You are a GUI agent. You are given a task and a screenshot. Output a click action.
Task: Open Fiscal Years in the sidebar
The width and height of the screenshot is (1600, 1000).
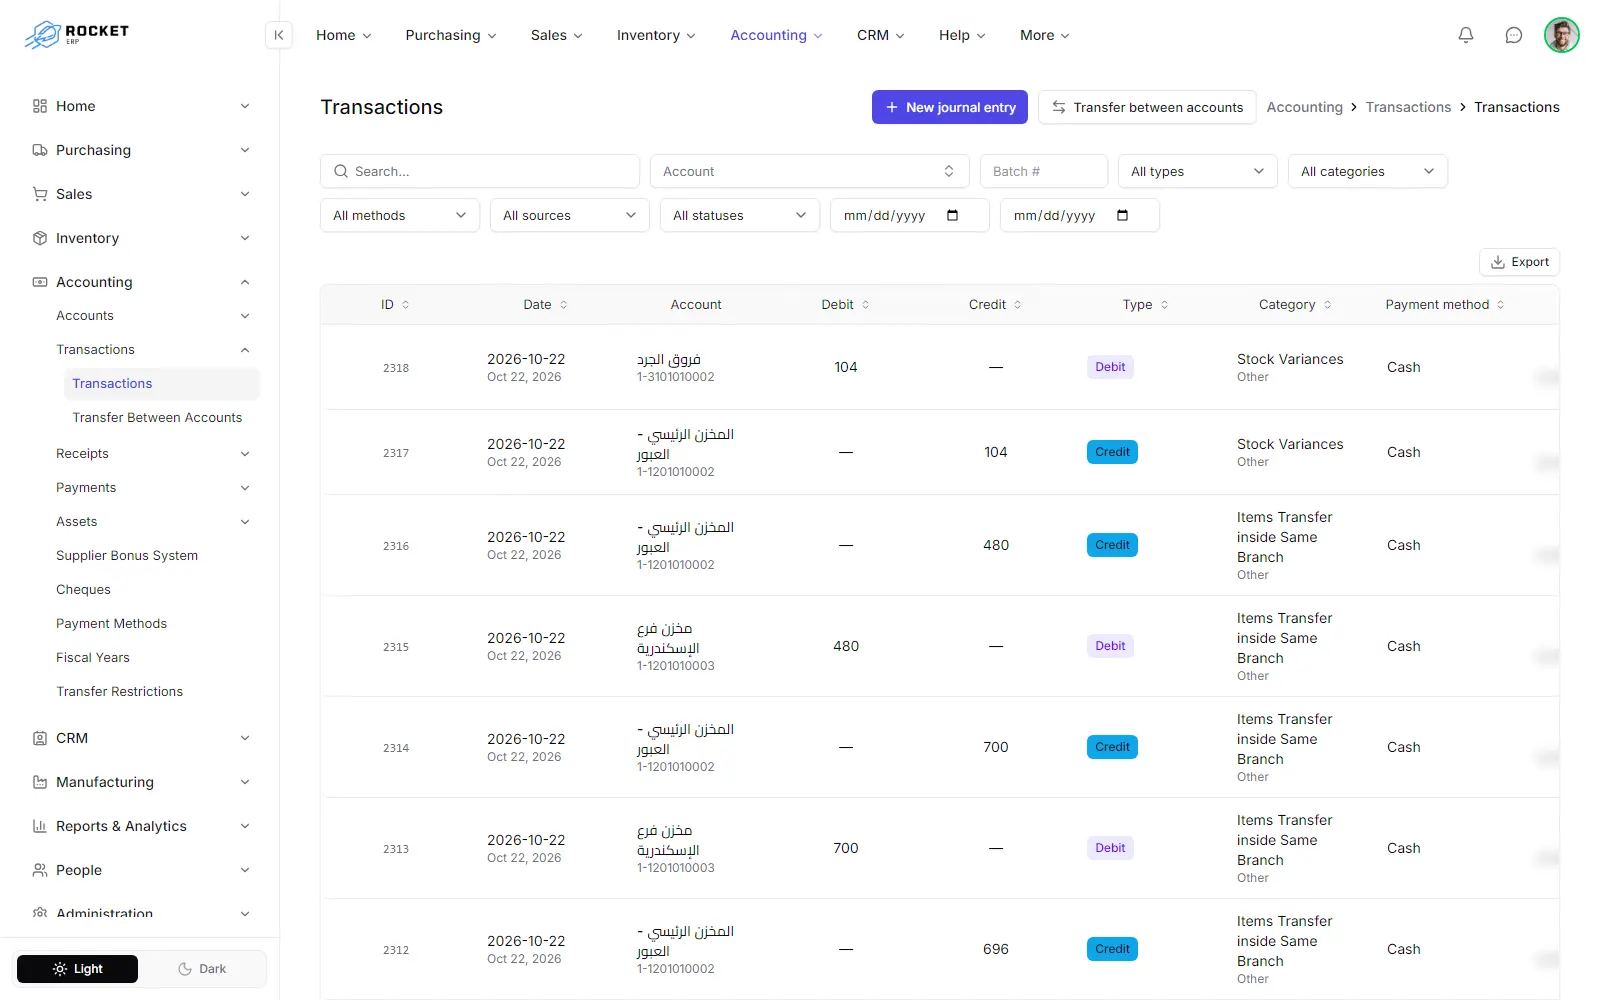(x=93, y=658)
